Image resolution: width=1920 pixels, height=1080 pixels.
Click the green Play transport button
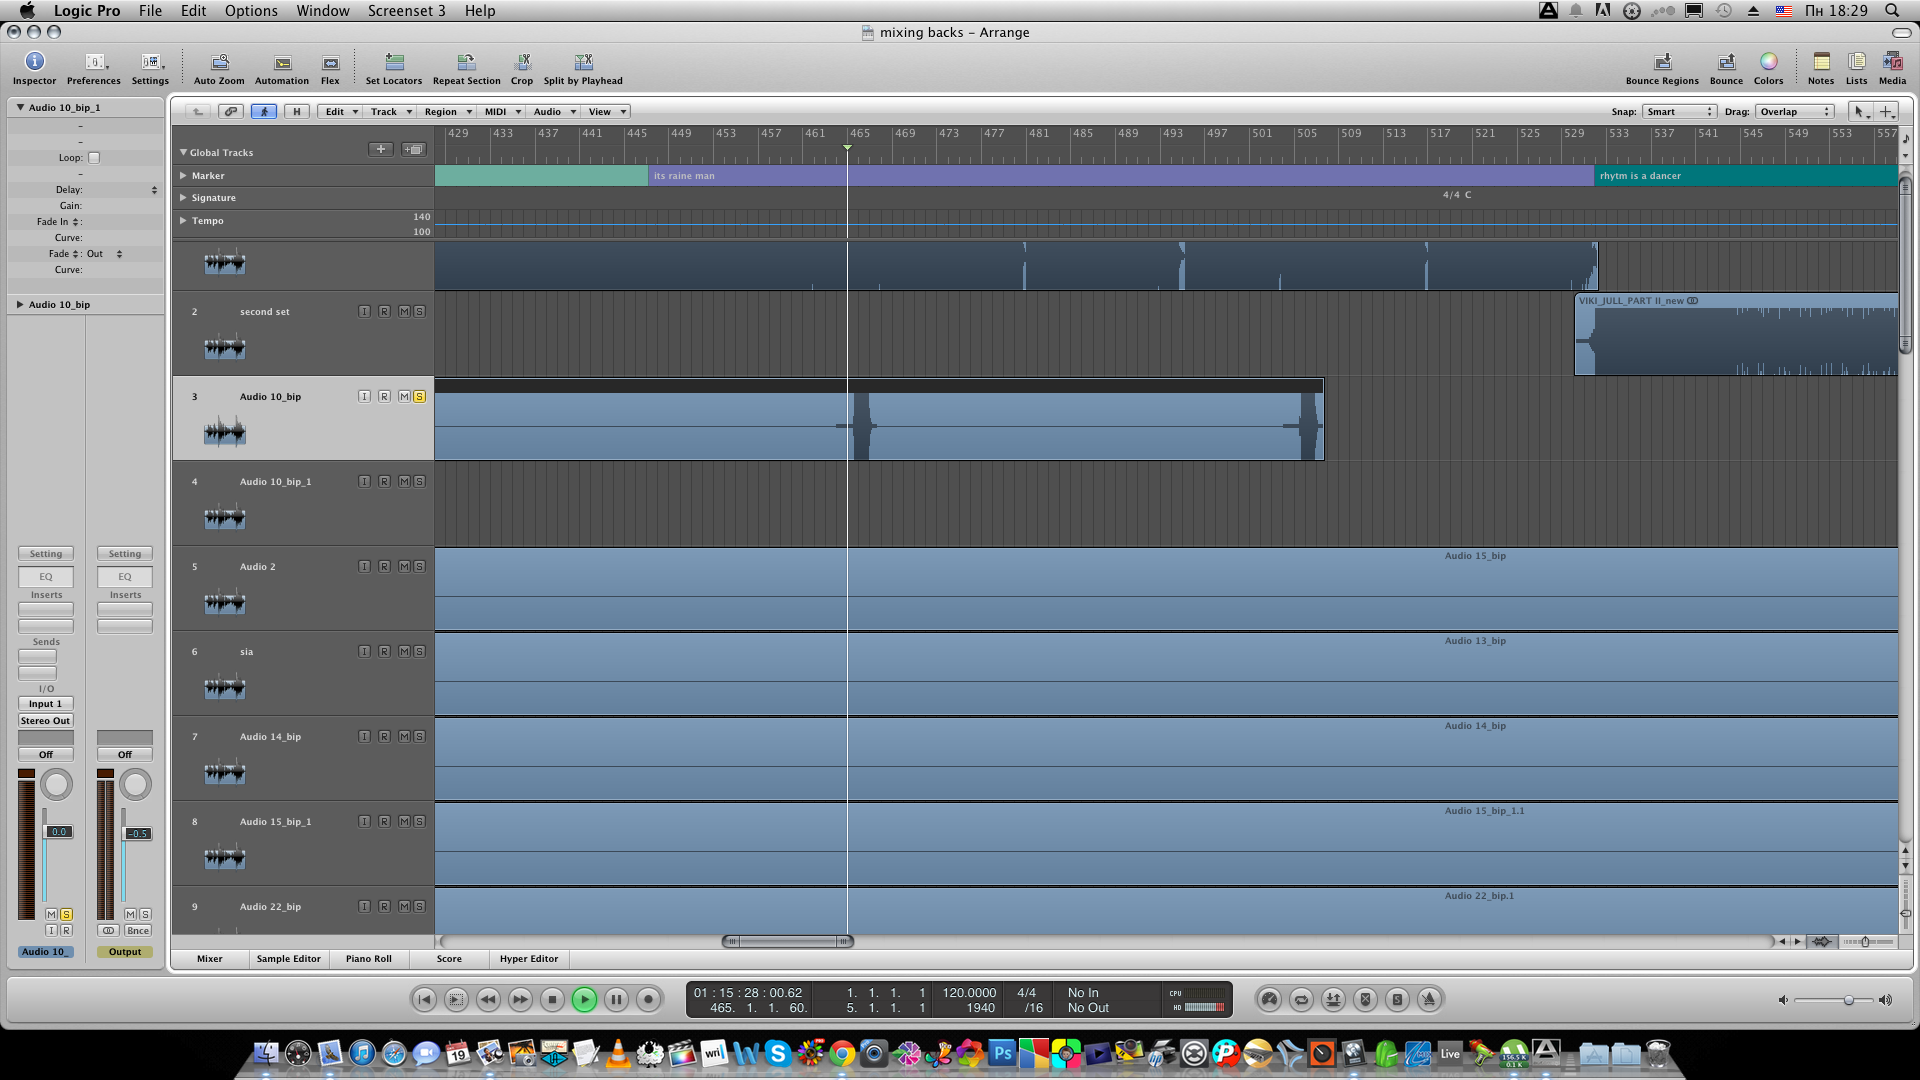[584, 999]
